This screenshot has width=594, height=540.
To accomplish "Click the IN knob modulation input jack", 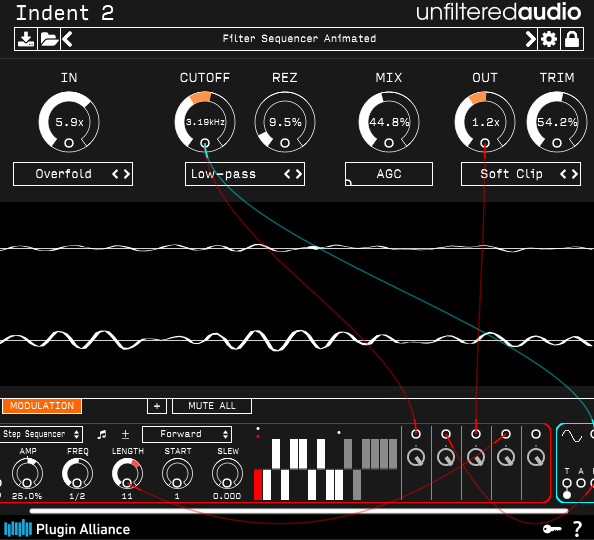I will (69, 143).
